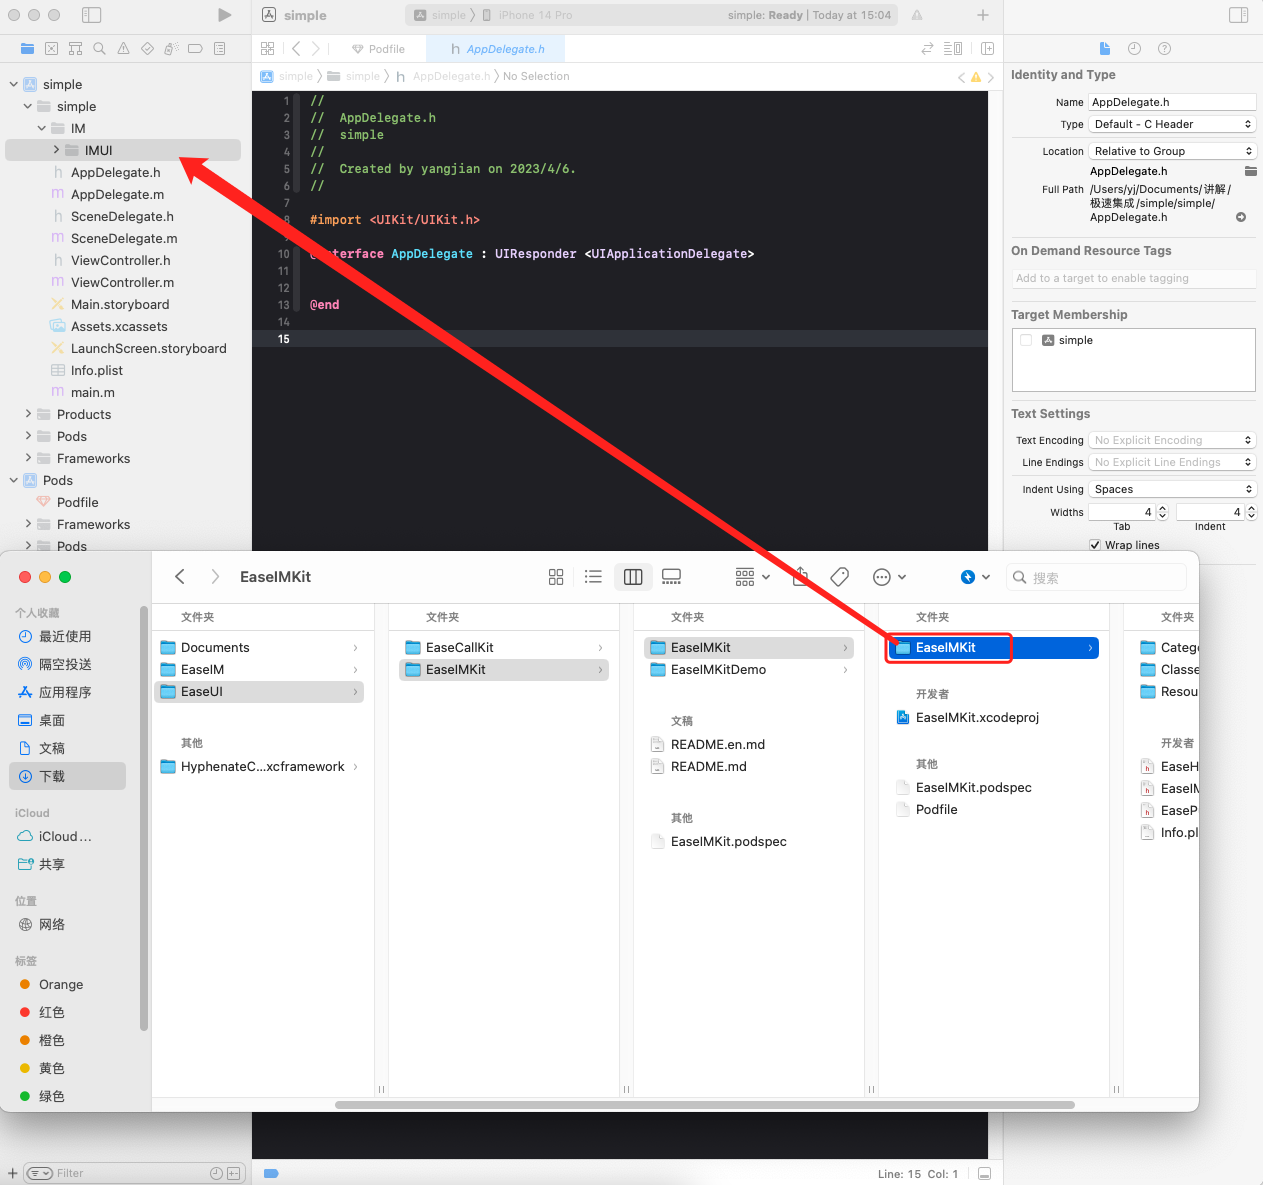Choose file location folder icon in inspector

click(x=1250, y=171)
